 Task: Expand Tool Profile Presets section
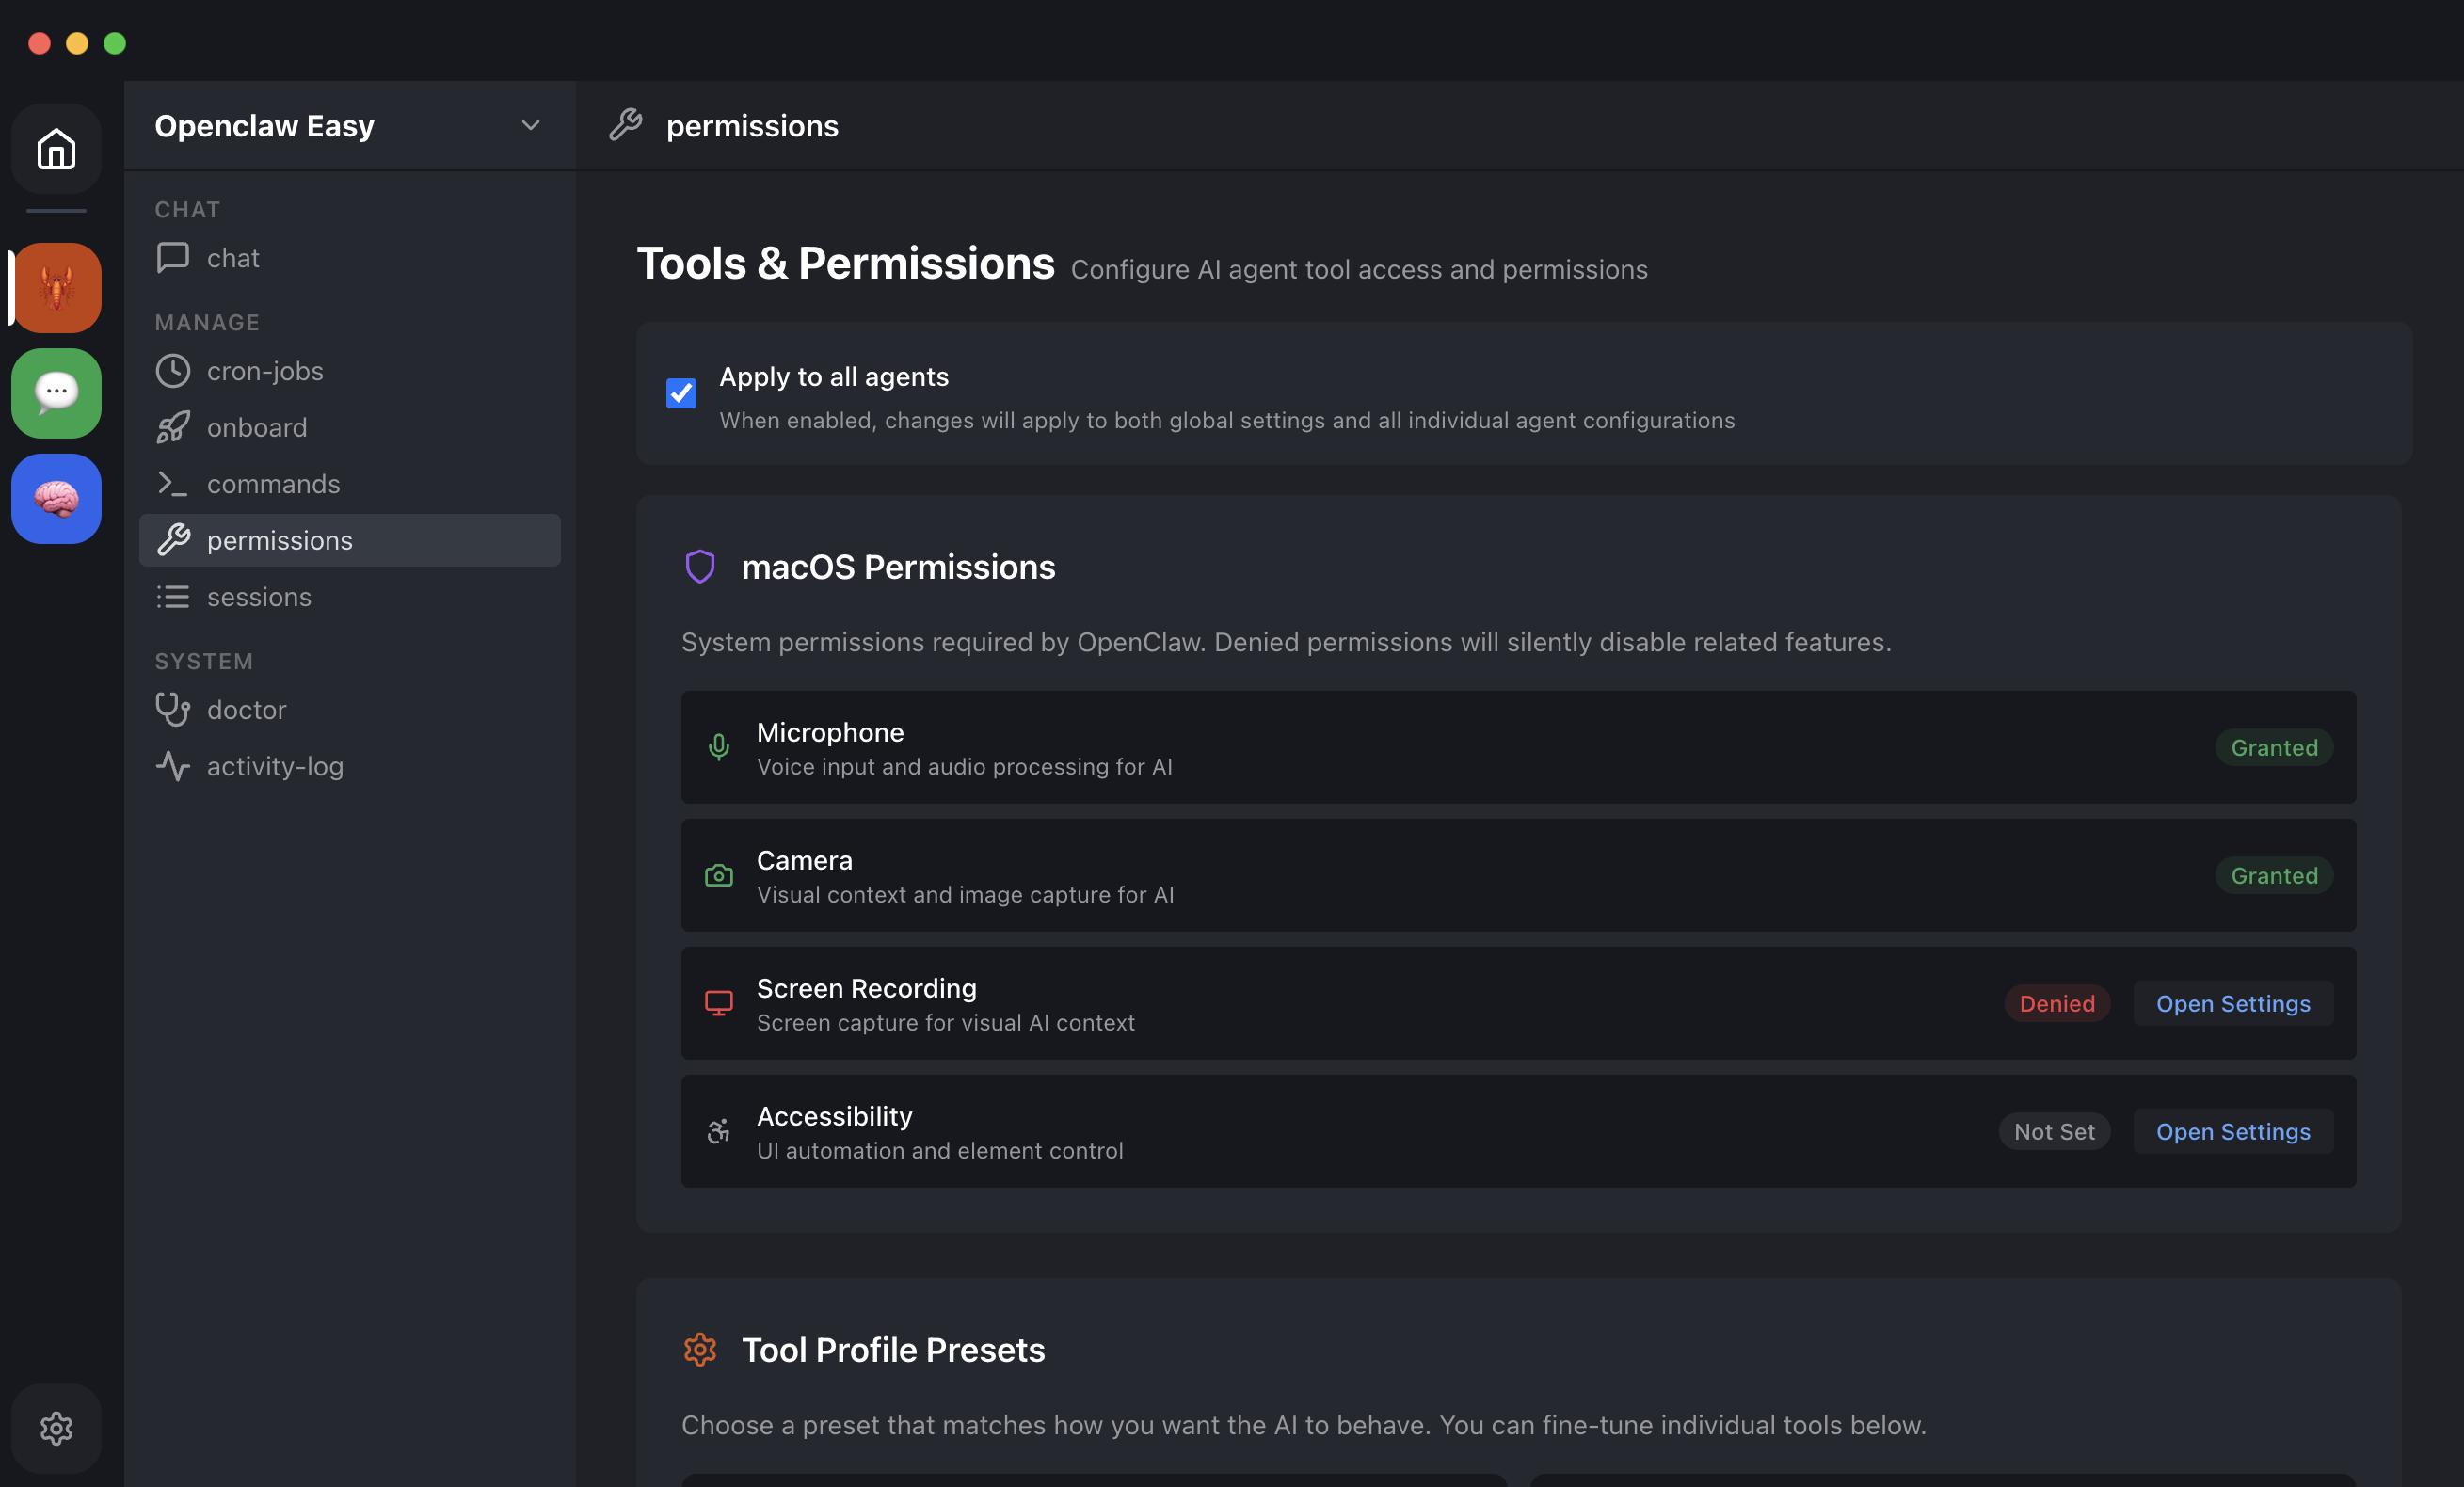click(892, 1349)
